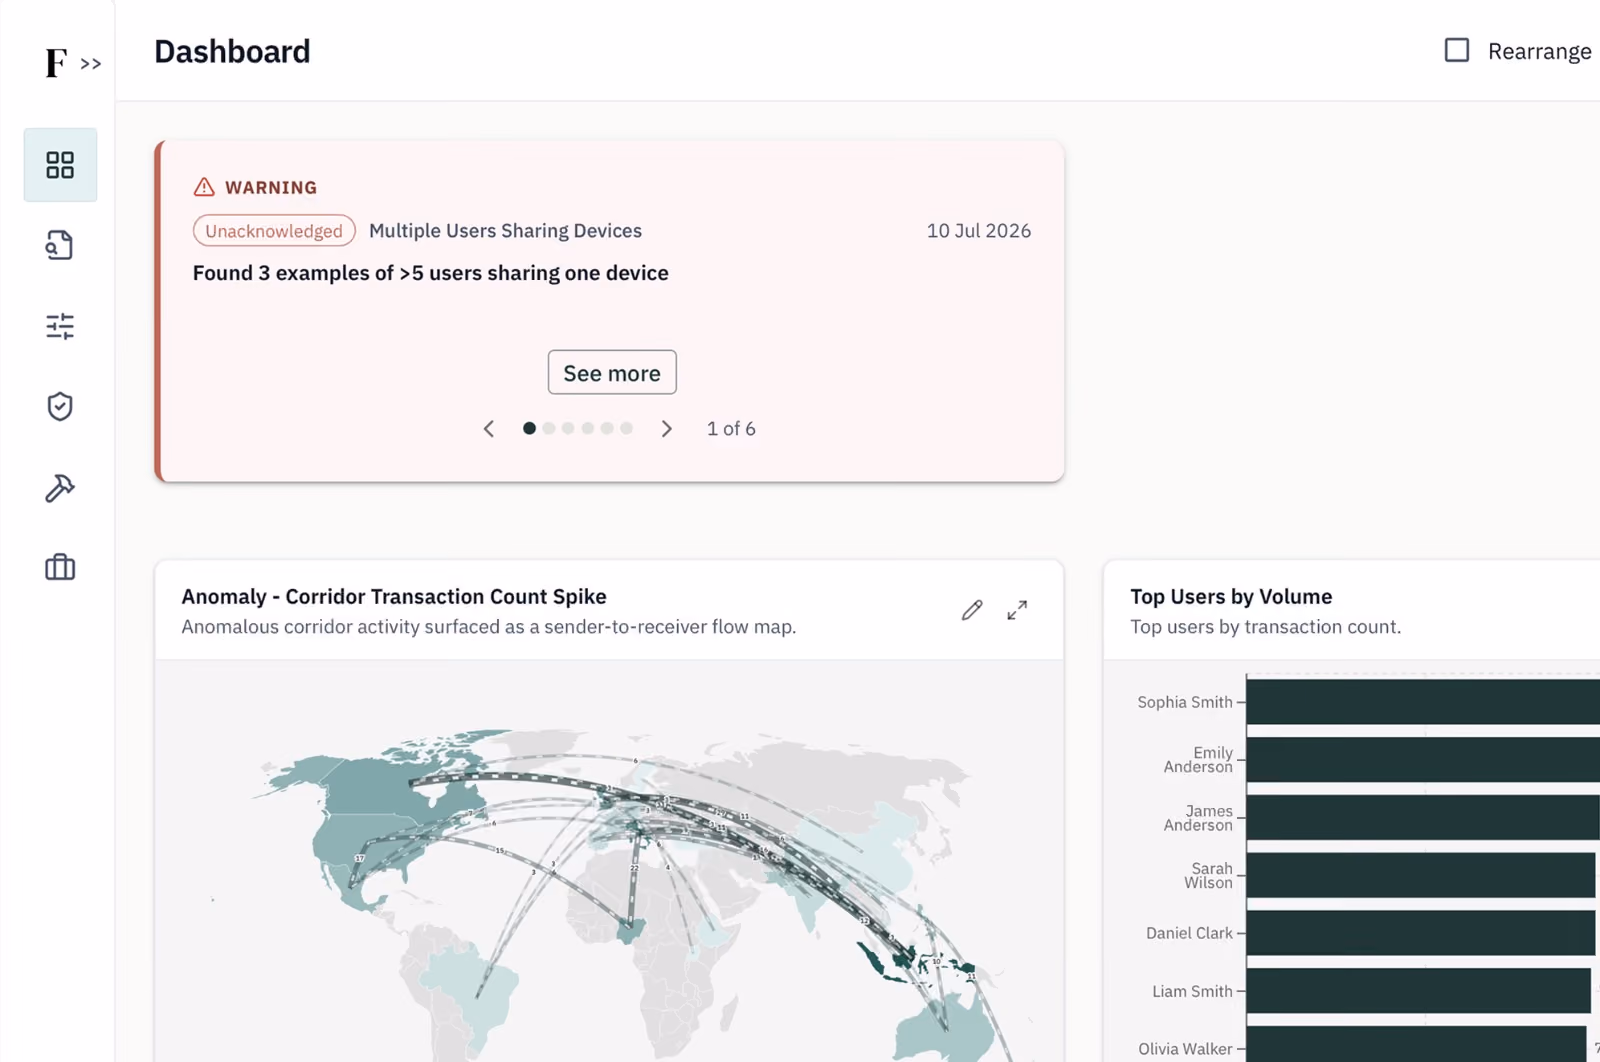Click the WARNING heading label
Image resolution: width=1600 pixels, height=1062 pixels.
[271, 188]
